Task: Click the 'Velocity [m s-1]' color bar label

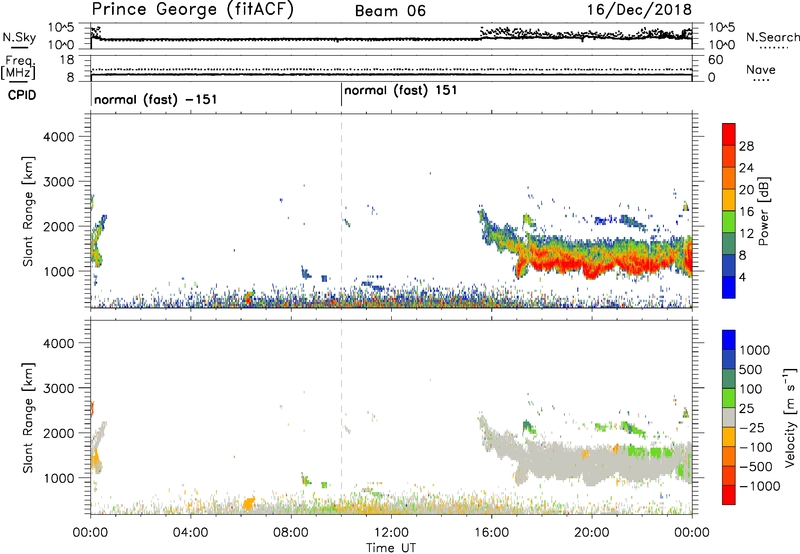Action: tap(790, 417)
